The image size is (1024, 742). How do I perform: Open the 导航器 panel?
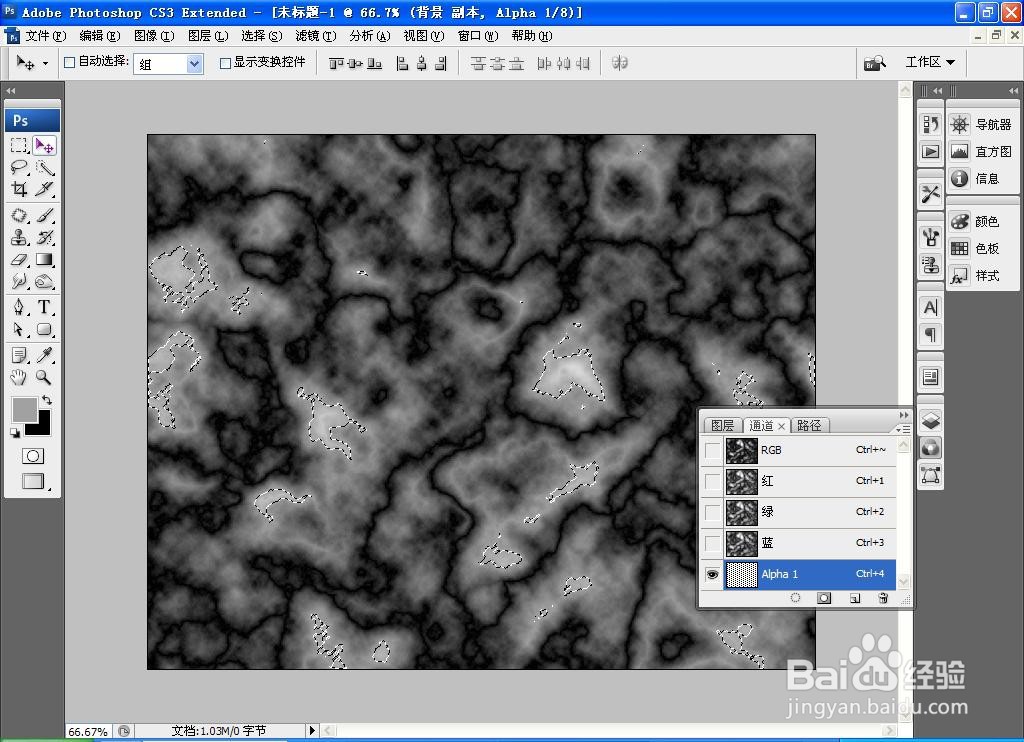tap(982, 124)
